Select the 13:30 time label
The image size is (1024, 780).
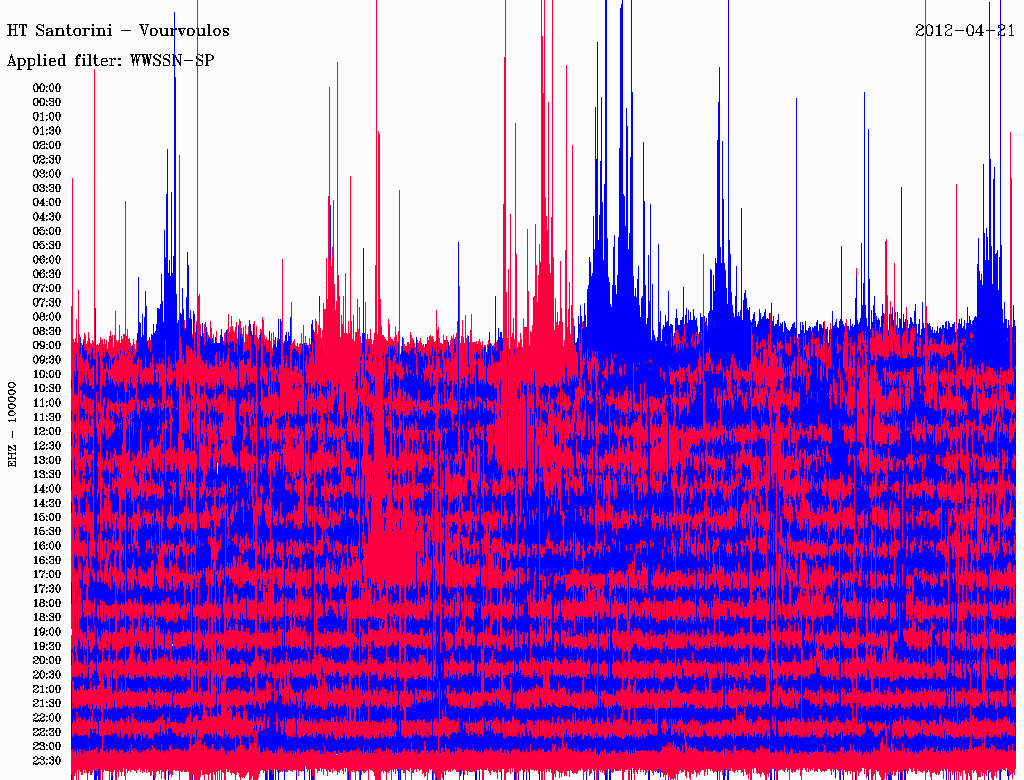click(47, 474)
